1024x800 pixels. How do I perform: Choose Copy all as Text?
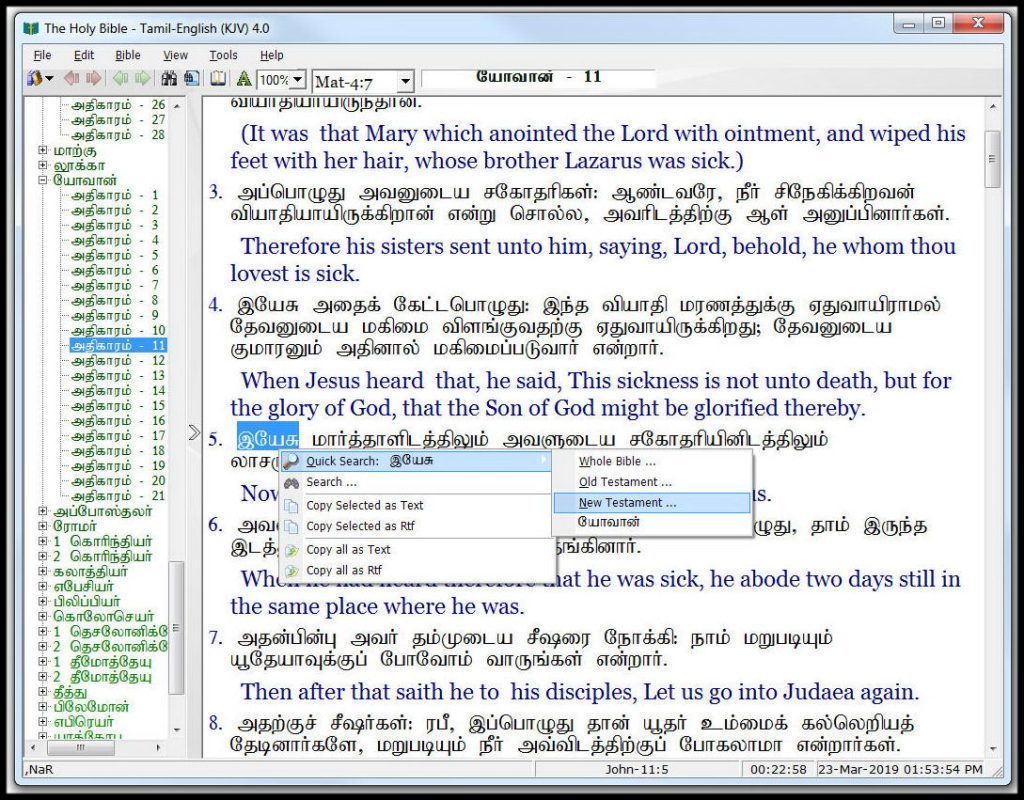tap(417, 550)
